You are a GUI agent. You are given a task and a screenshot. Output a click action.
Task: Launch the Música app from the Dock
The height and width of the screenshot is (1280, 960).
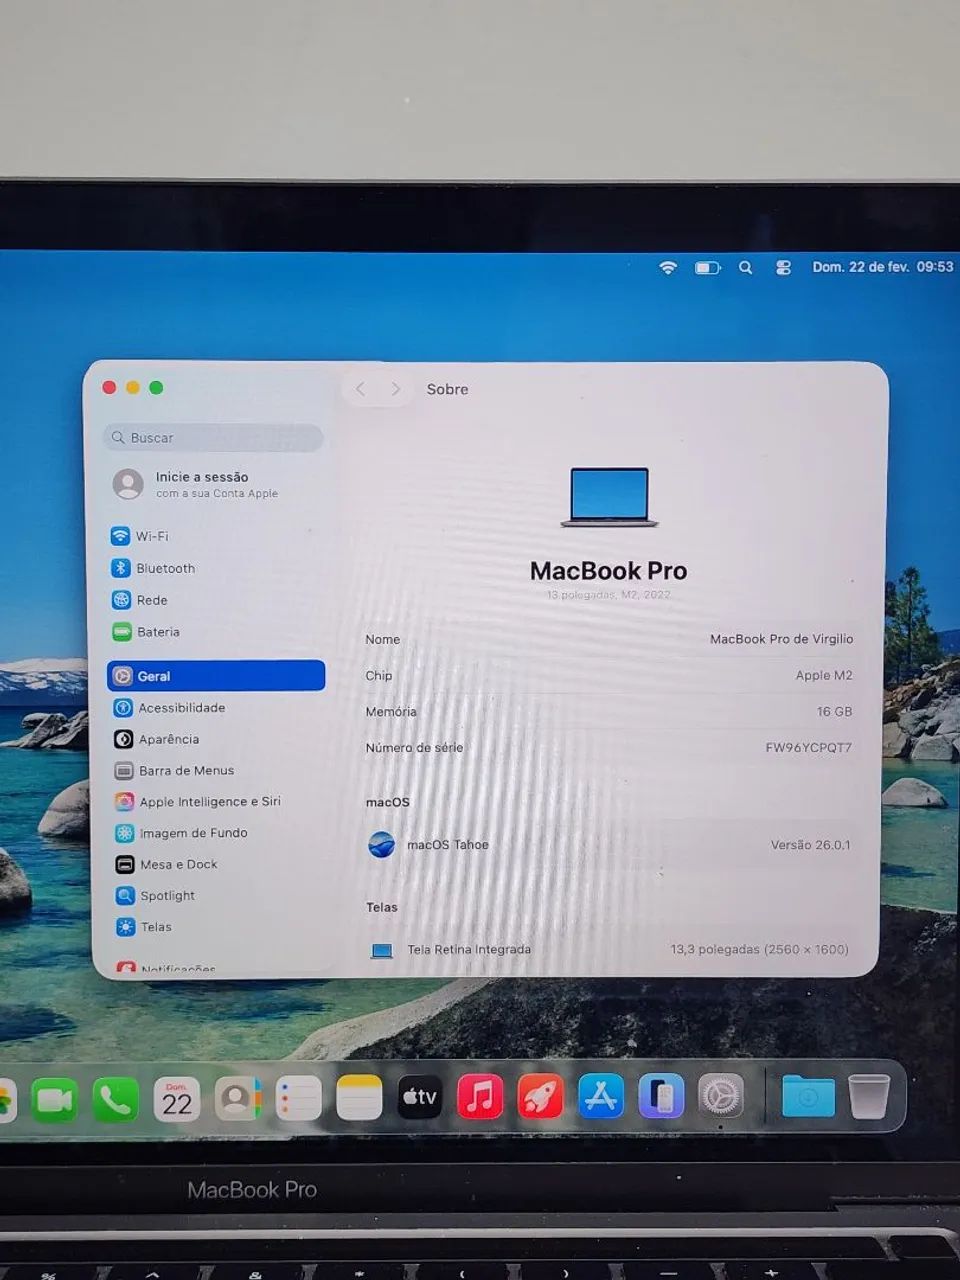(479, 1097)
